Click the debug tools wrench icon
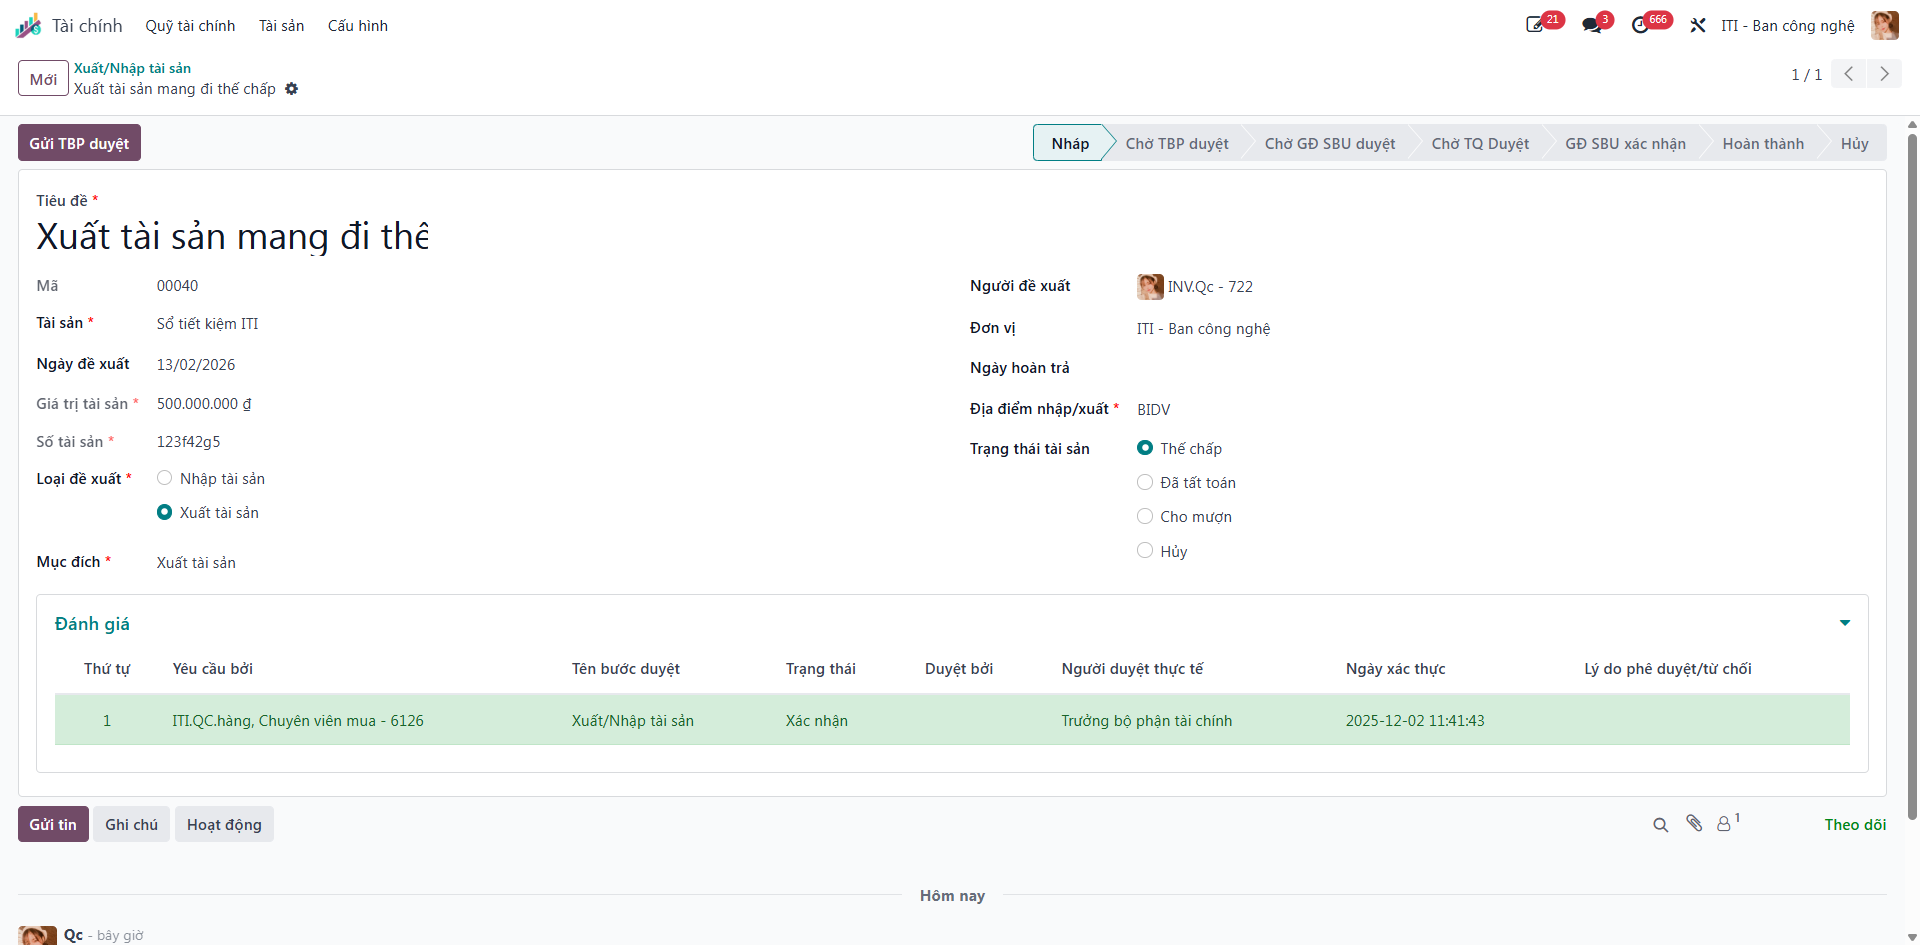 pyautogui.click(x=1698, y=25)
